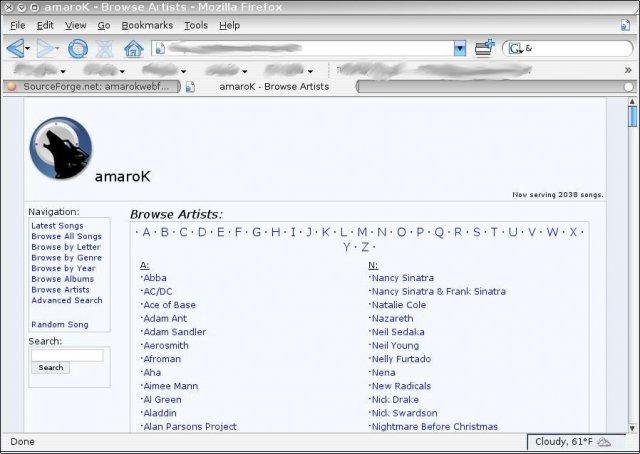The width and height of the screenshot is (640, 454).
Task: Open Browse by Year link
Action: click(63, 268)
